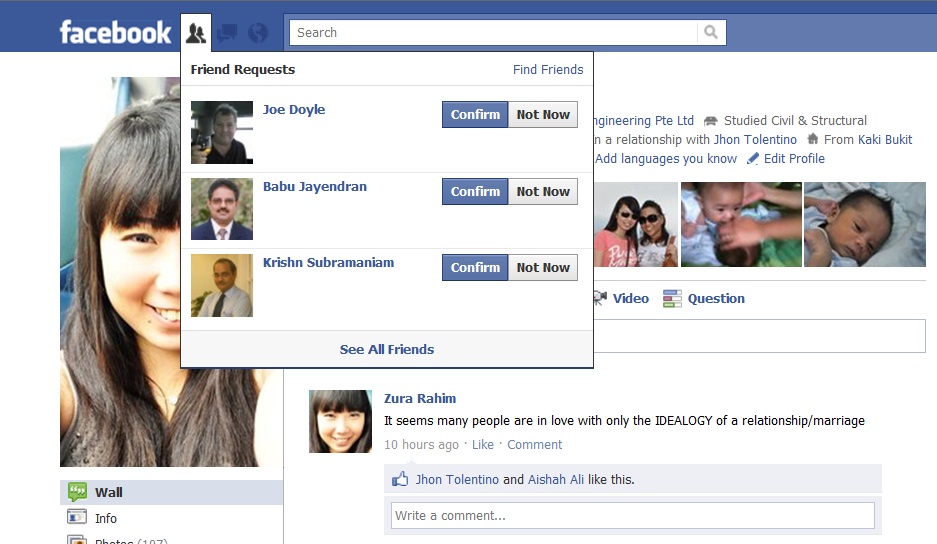Screen dimensions: 937x544
Task: Open Zura Rahim's name link on post
Action: tap(419, 398)
